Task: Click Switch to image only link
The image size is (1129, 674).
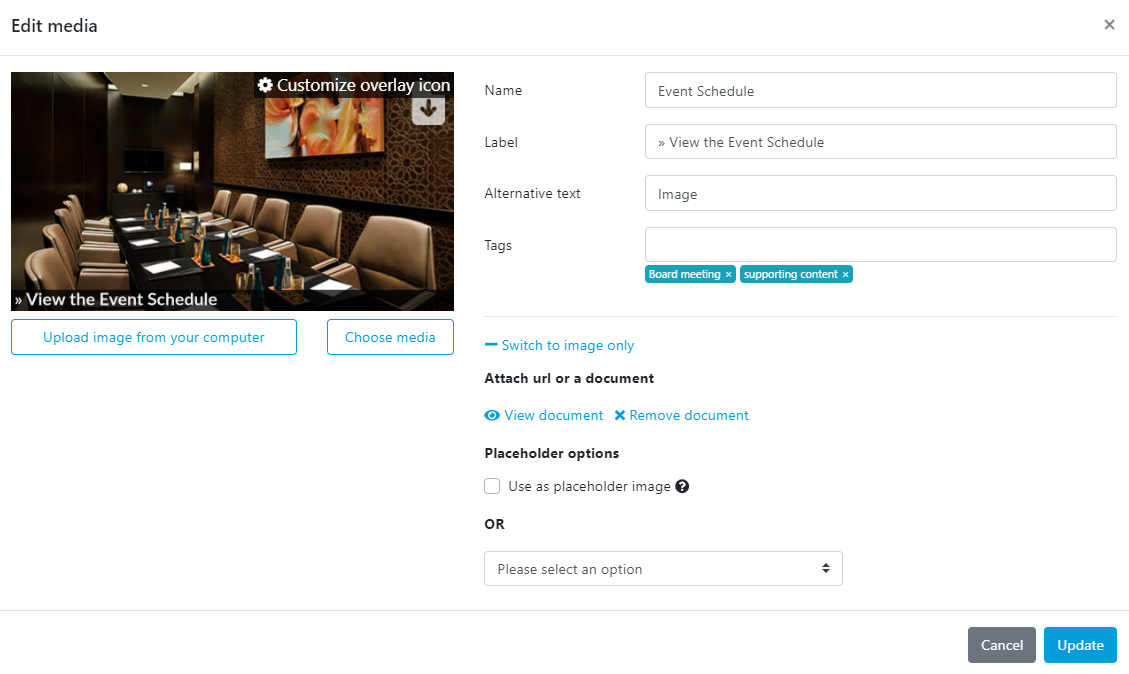Action: 567,345
